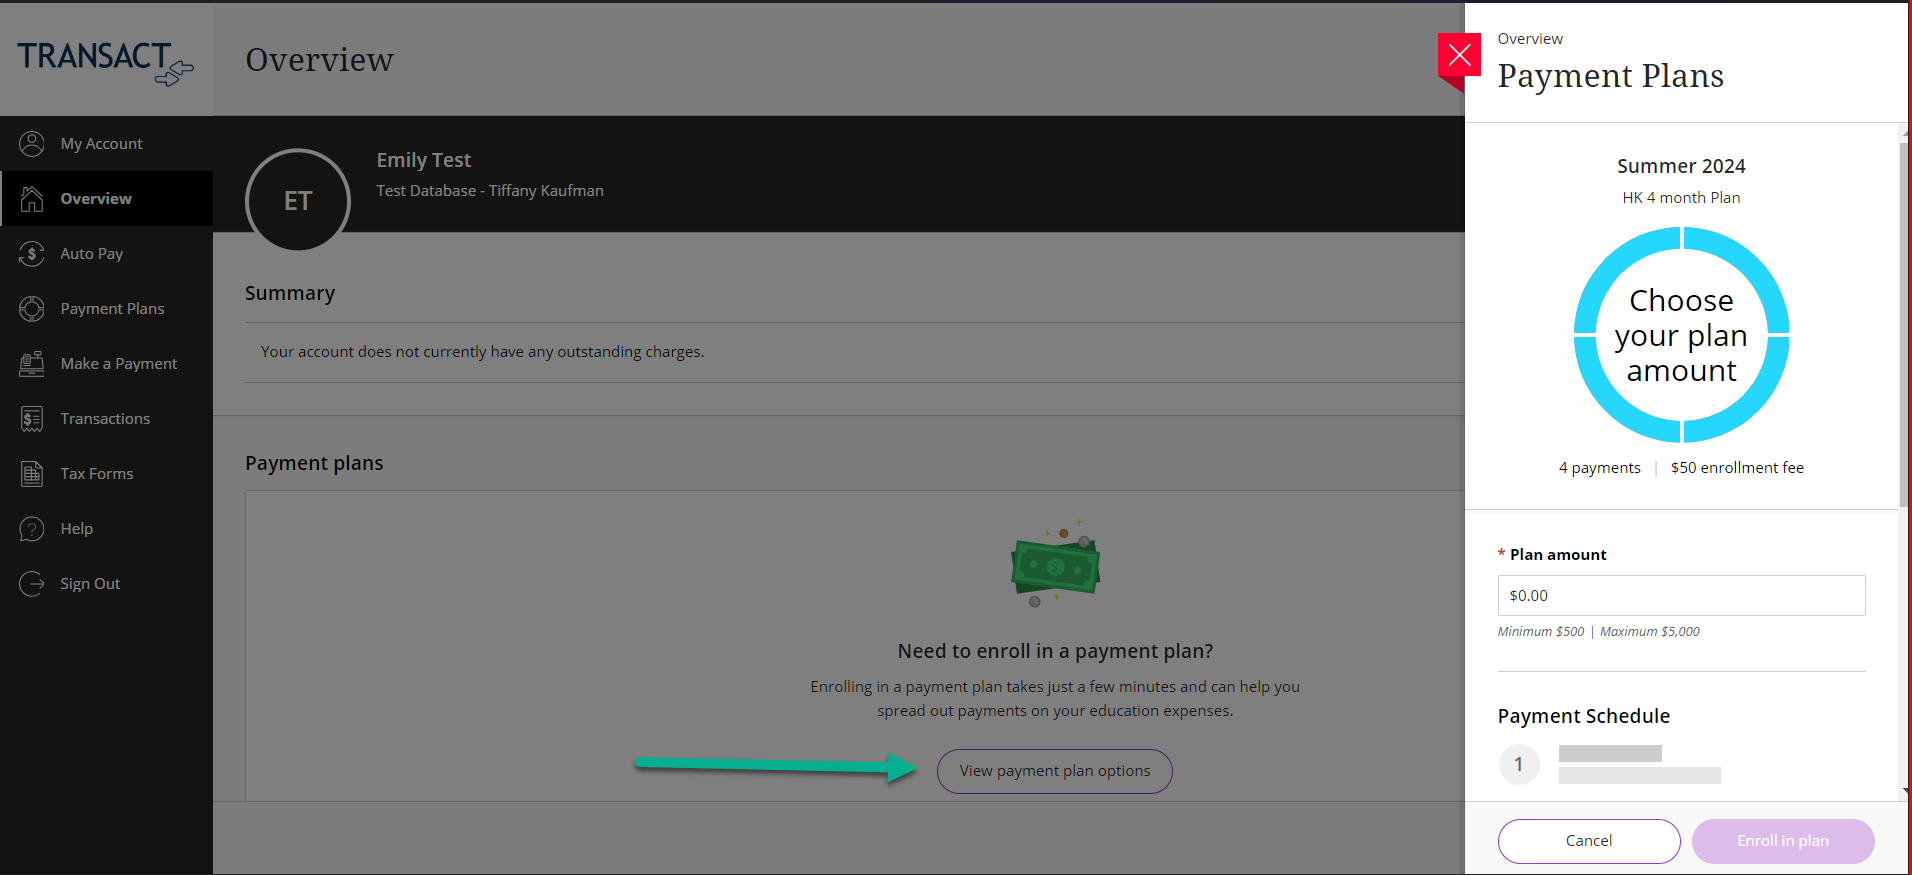
Task: Click the Enroll in plan button
Action: (x=1783, y=841)
